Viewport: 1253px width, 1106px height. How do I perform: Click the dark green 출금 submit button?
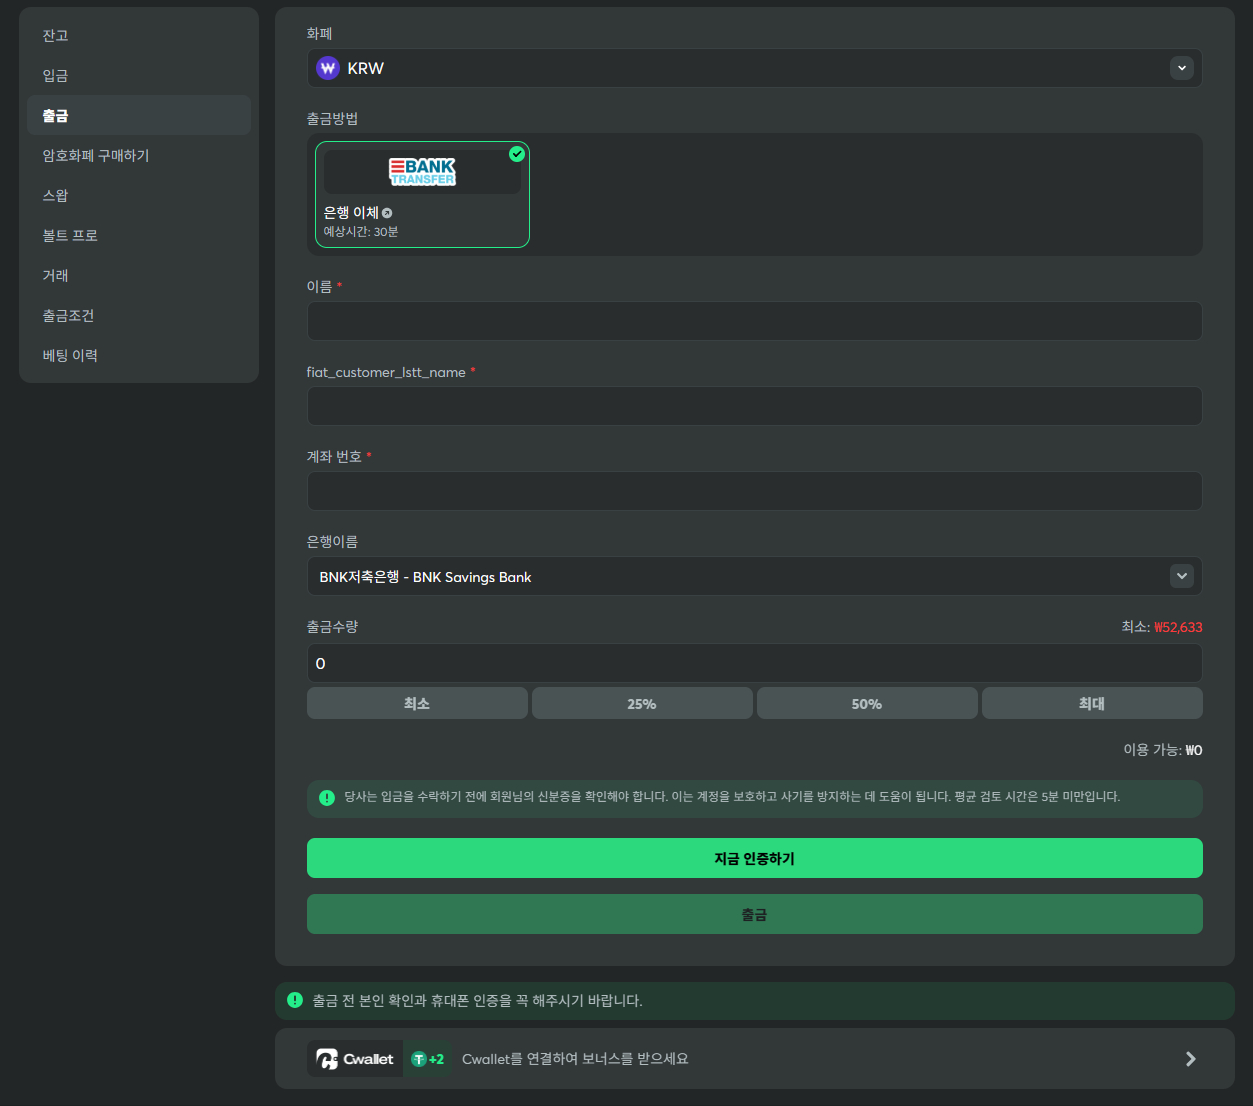pos(755,914)
